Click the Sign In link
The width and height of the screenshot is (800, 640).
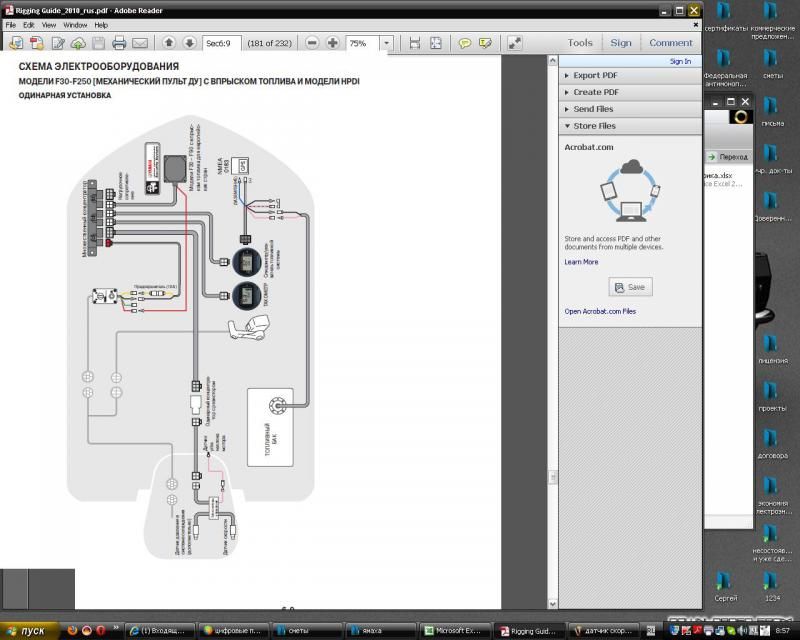680,61
